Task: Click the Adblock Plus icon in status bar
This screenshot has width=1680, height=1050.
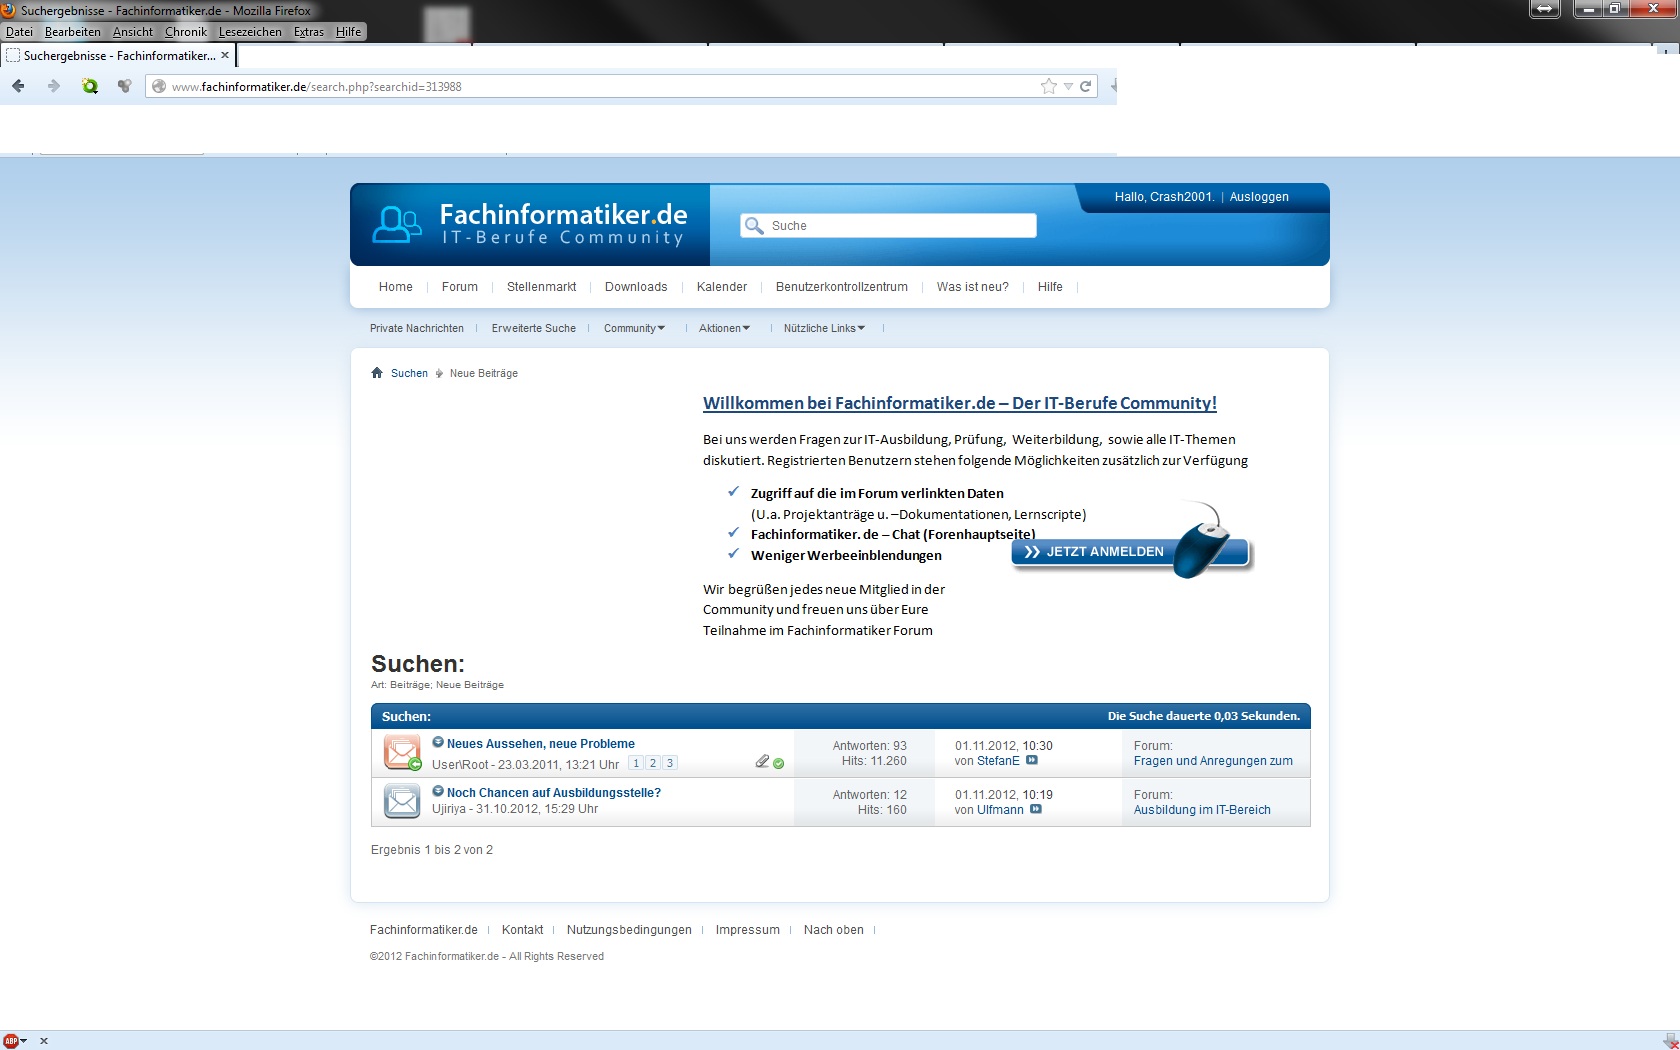Action: pos(12,1041)
